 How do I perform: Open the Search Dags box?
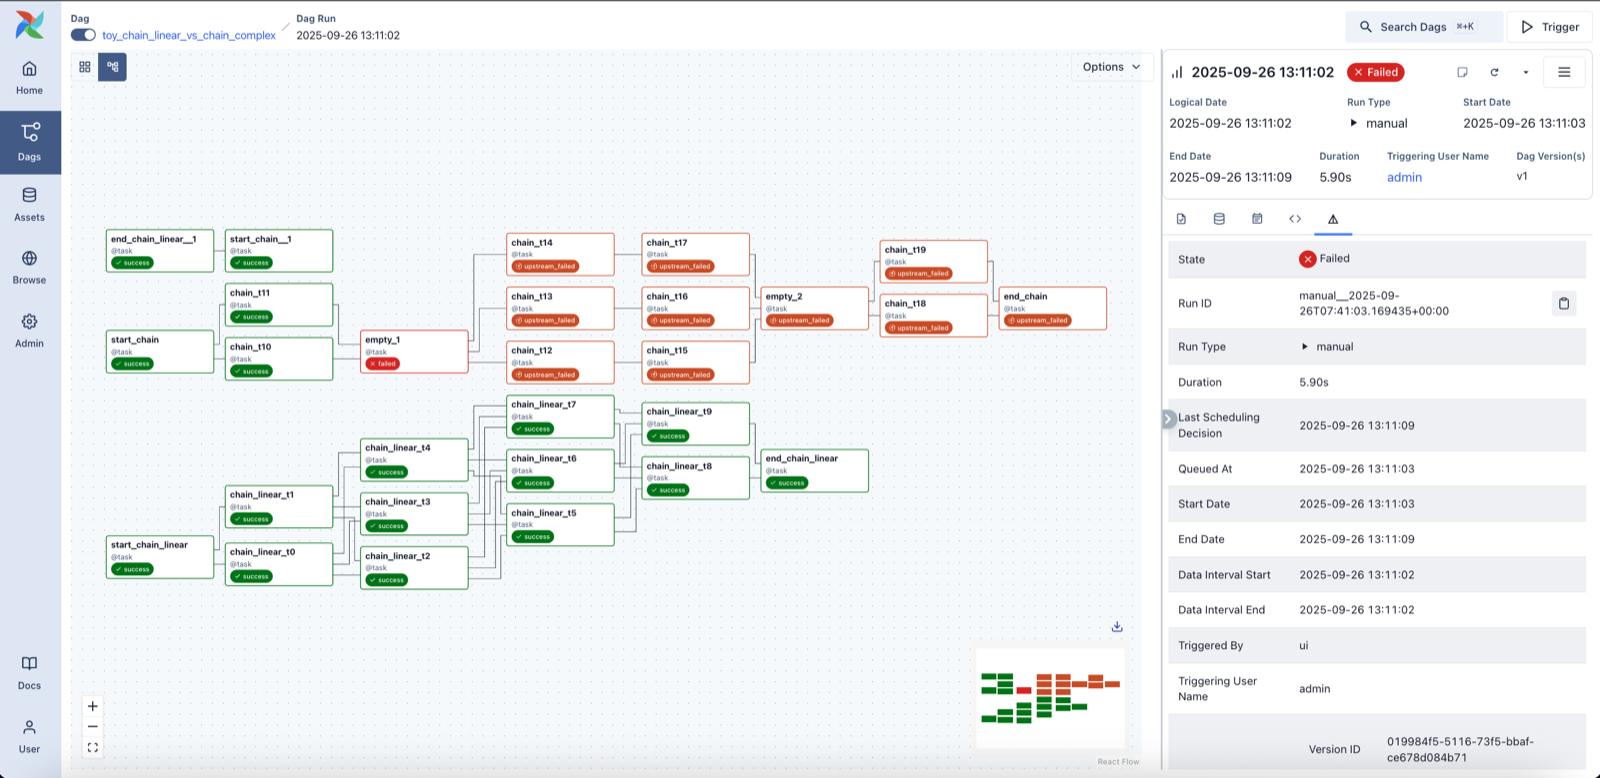(x=1424, y=27)
